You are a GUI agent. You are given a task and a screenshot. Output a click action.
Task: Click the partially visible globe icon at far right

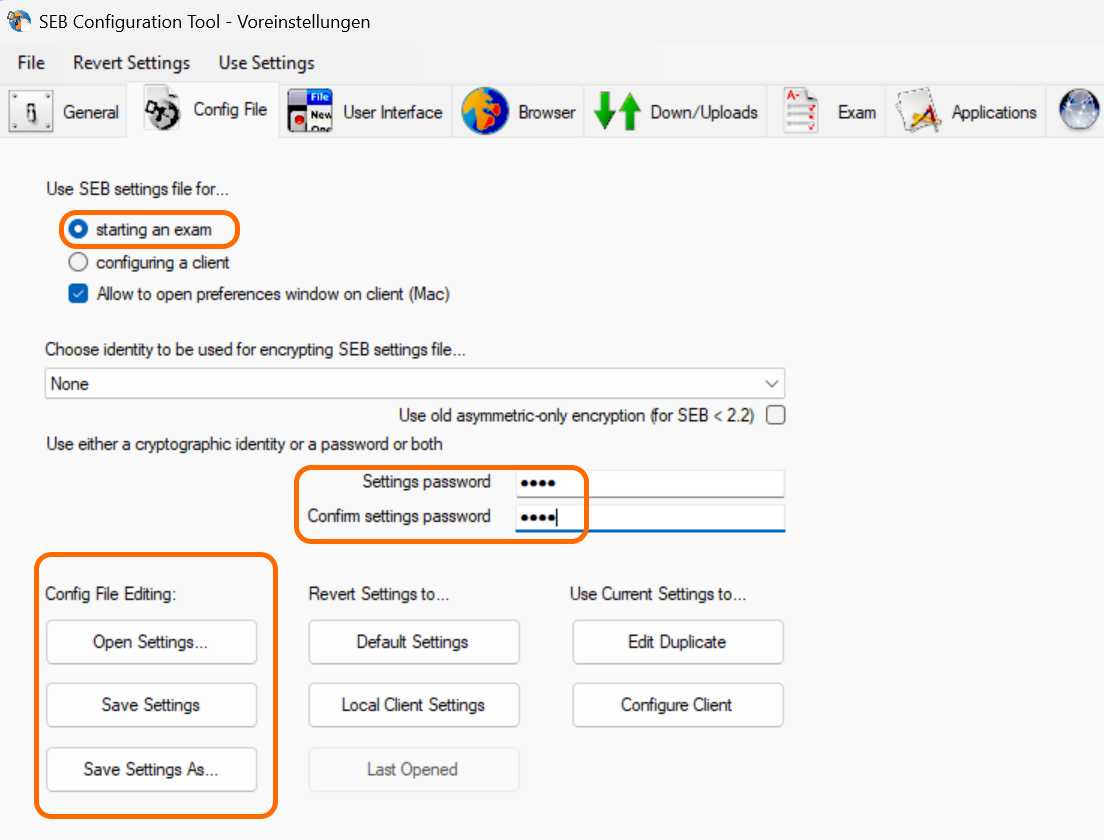pos(1080,111)
